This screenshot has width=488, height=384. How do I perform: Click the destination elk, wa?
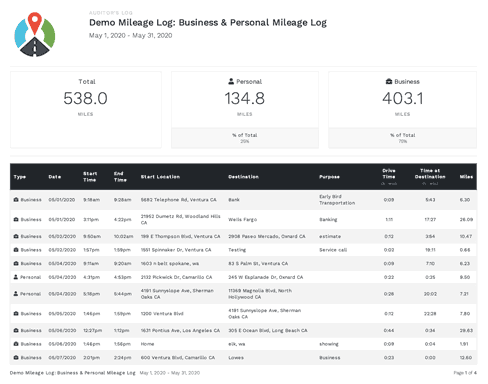[237, 344]
